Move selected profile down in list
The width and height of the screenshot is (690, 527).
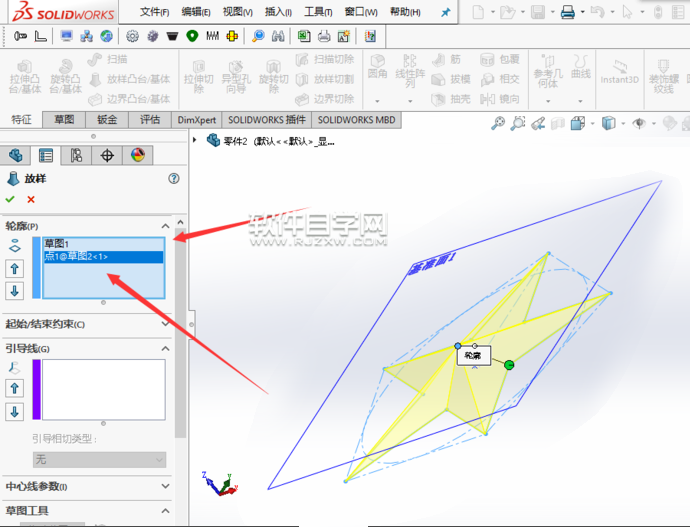pos(14,291)
